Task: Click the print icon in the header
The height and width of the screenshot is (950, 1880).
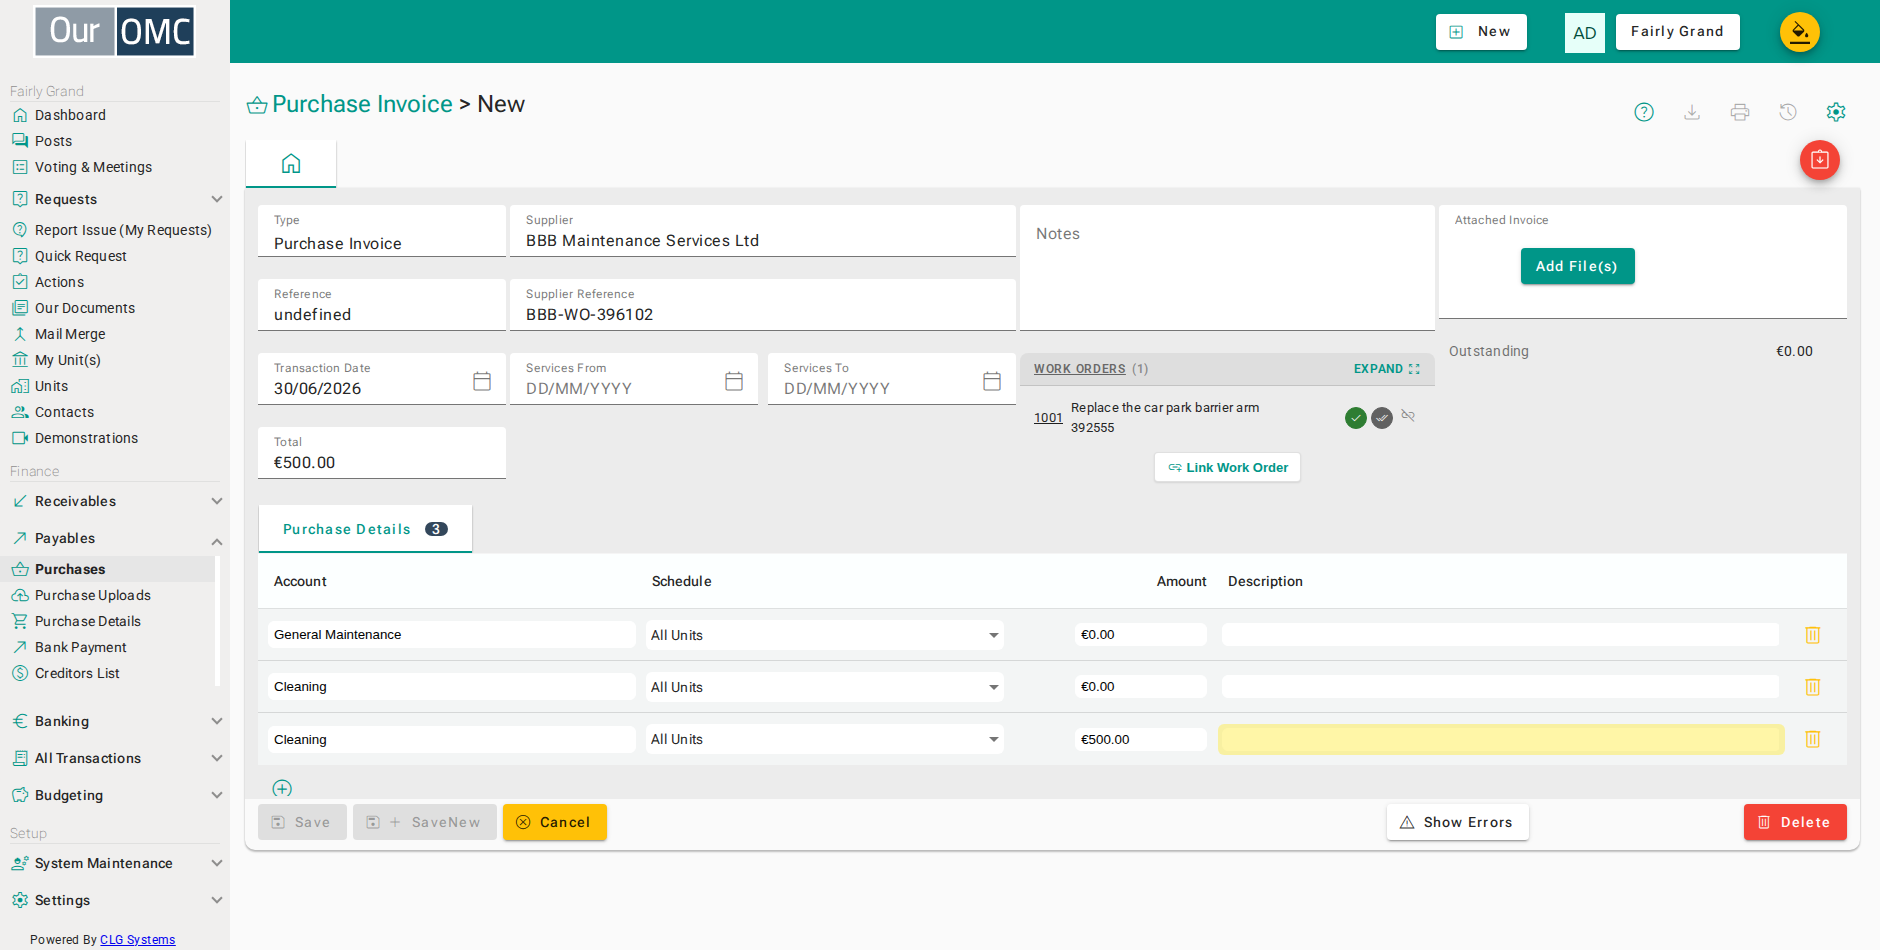Action: 1740,112
